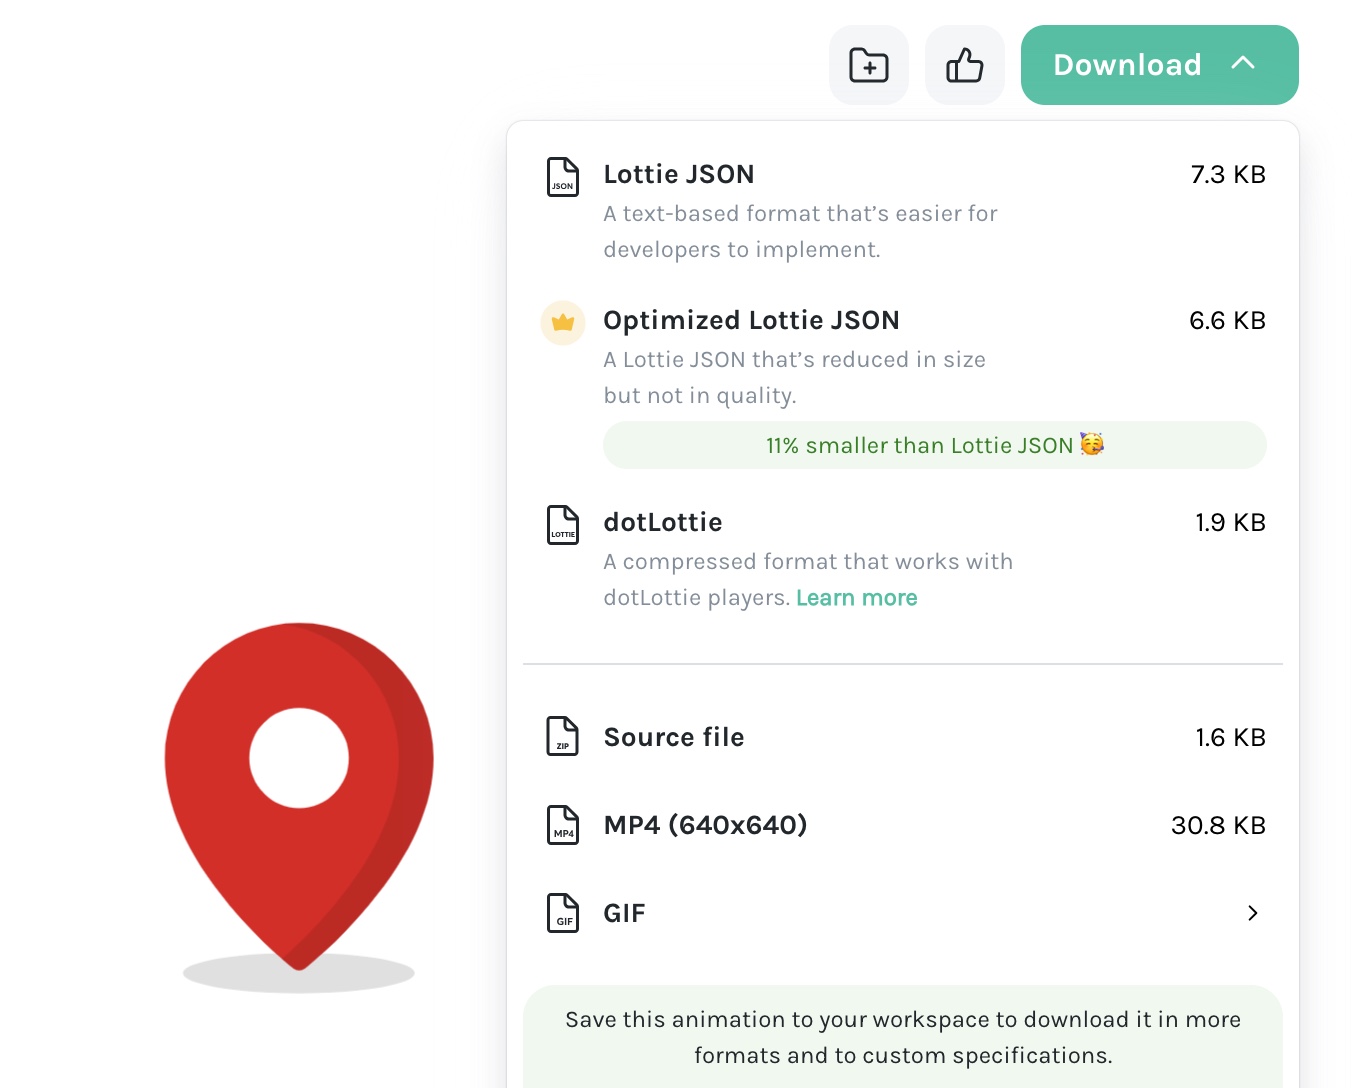1352x1088 pixels.
Task: Click the save to folder icon
Action: [868, 65]
